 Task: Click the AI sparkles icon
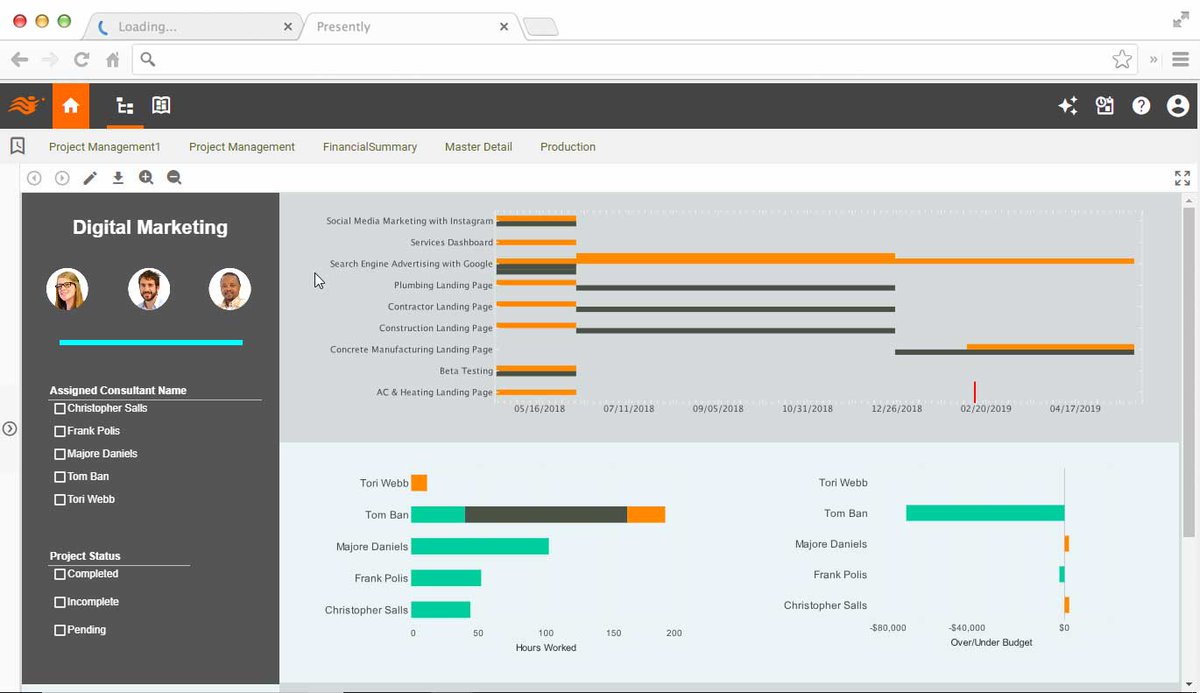point(1068,104)
